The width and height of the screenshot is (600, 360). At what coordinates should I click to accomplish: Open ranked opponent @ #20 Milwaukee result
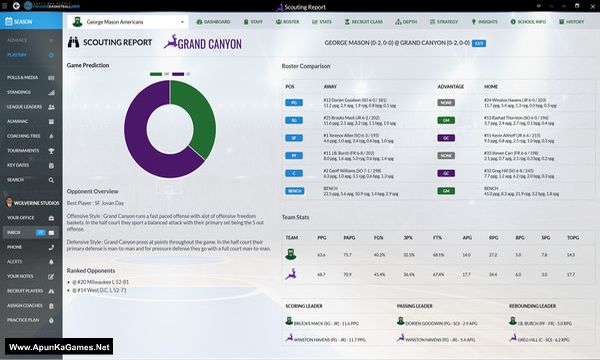tap(101, 282)
